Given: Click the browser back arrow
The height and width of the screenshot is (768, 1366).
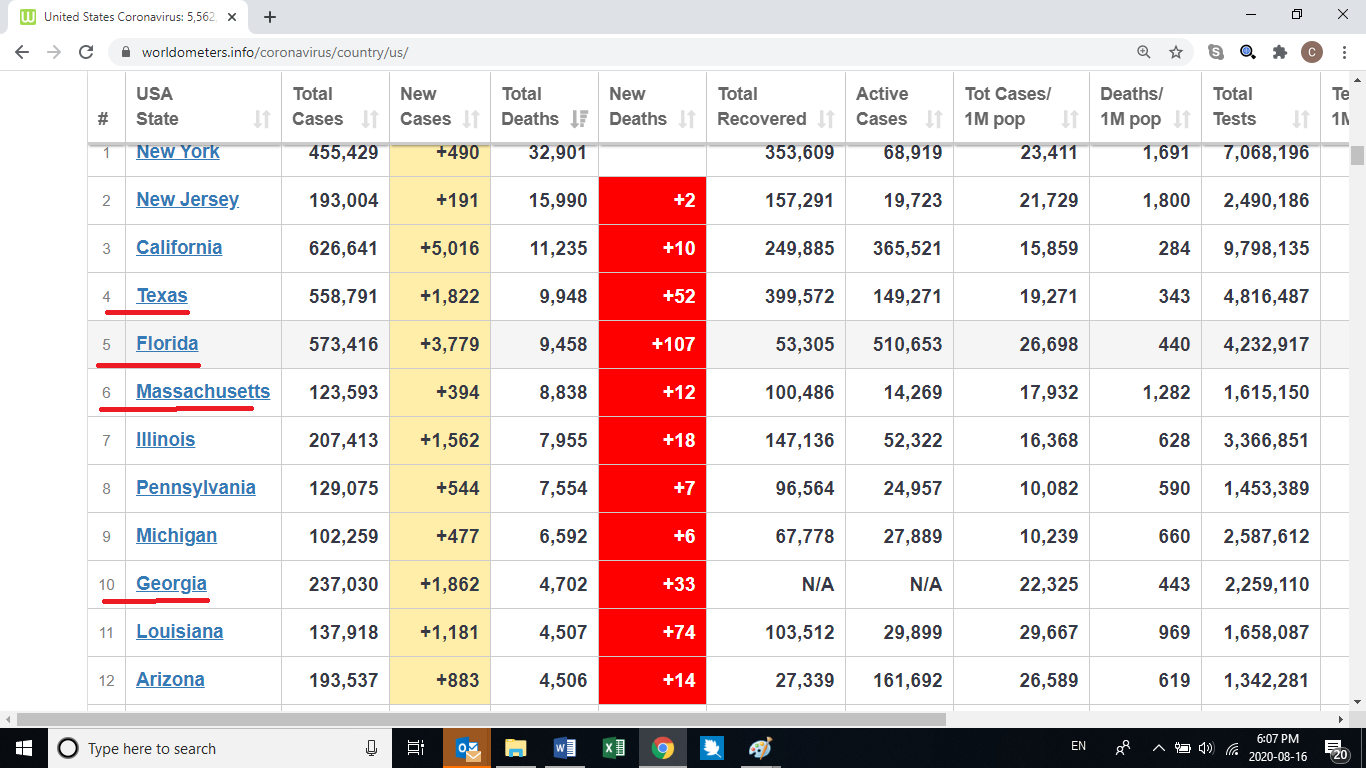Looking at the screenshot, I should click(x=22, y=52).
